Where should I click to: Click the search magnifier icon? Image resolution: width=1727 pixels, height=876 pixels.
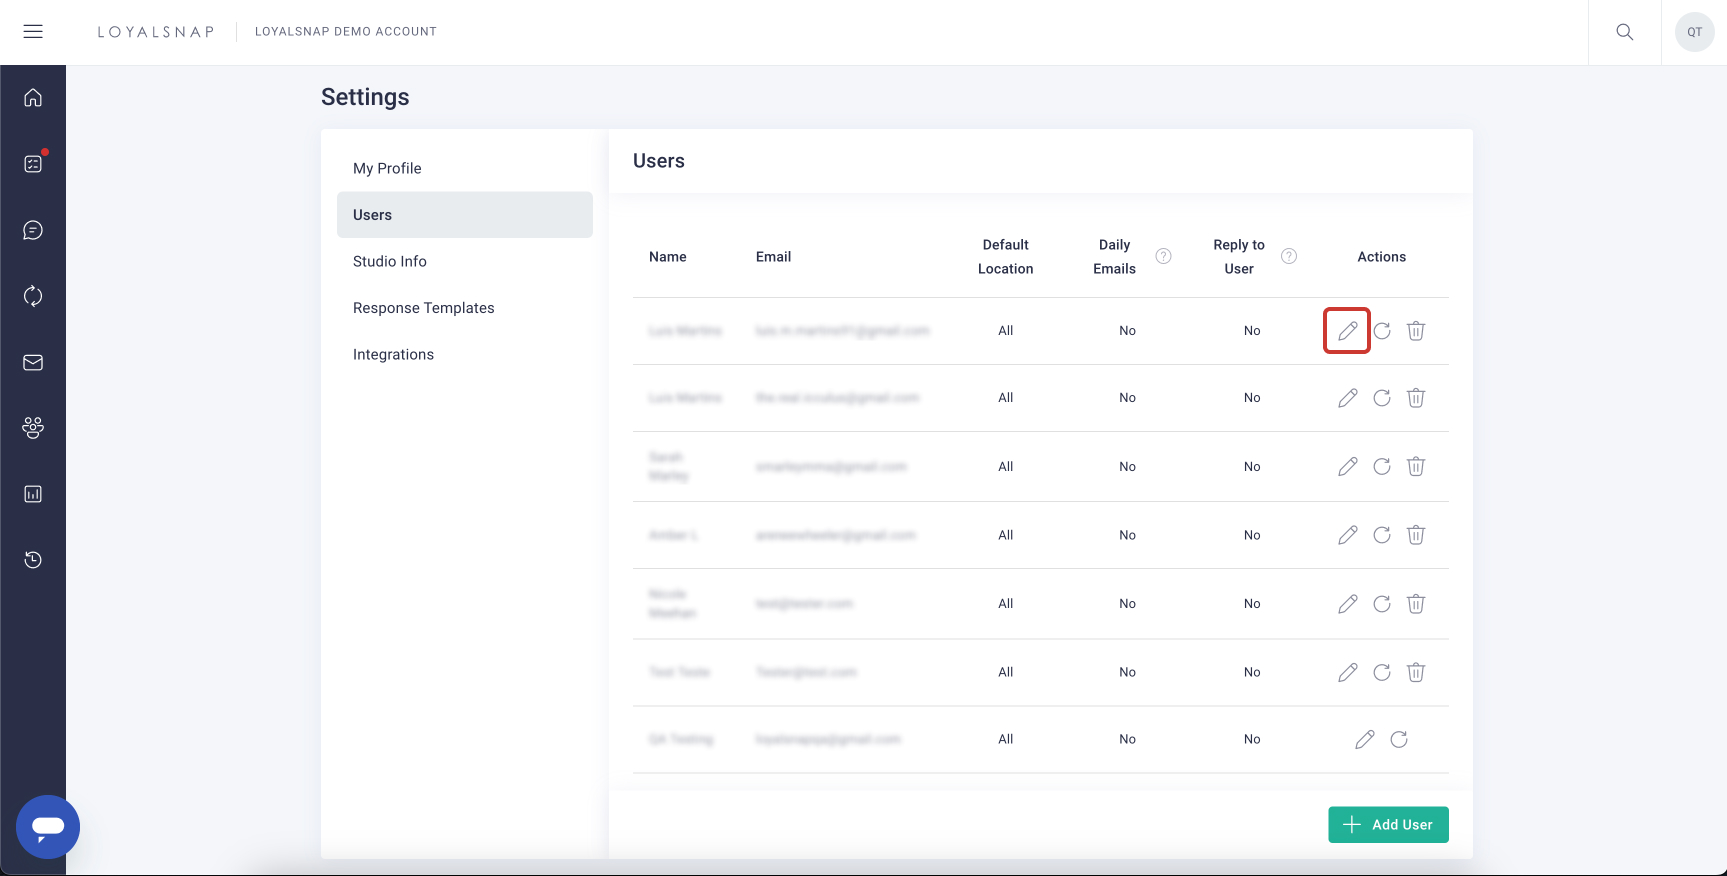[x=1625, y=32]
